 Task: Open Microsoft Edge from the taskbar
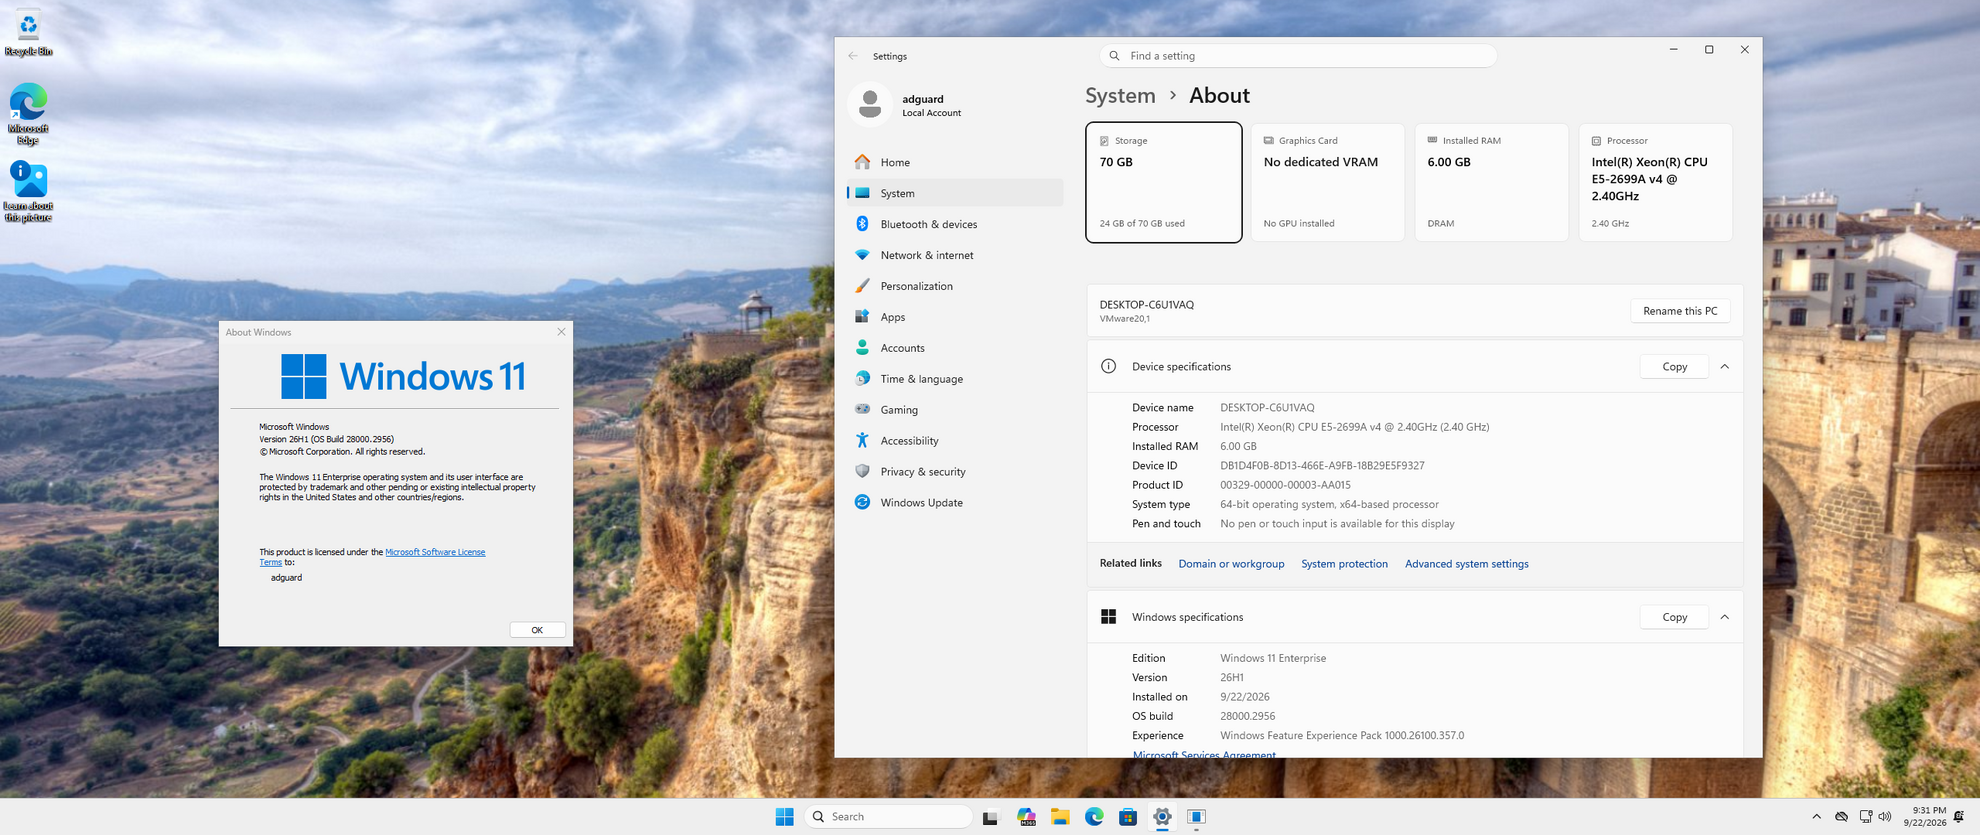point(1094,817)
